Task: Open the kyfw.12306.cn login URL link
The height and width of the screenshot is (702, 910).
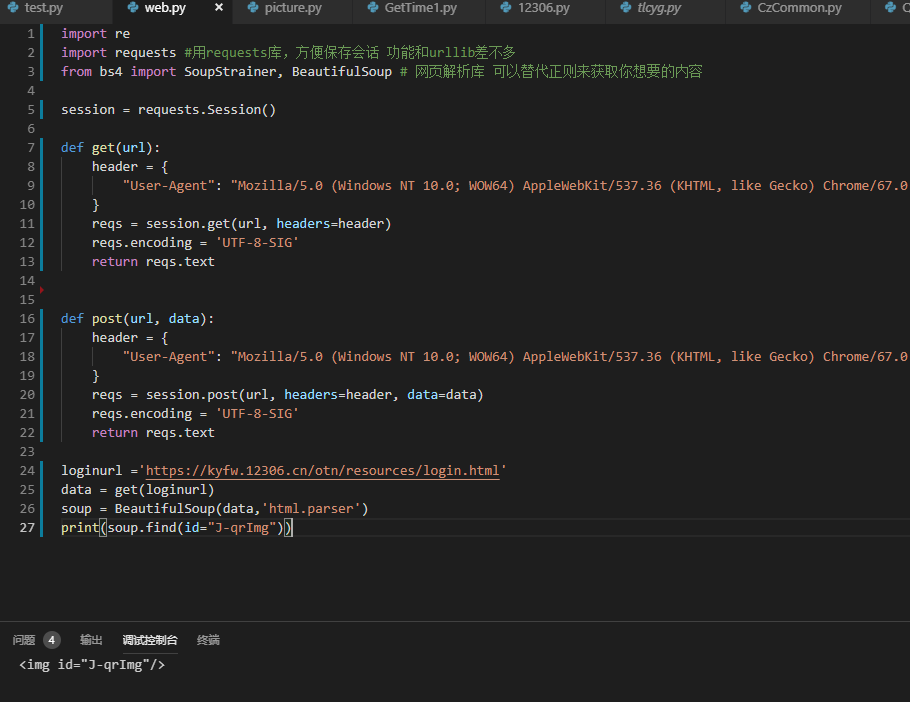Action: [322, 471]
